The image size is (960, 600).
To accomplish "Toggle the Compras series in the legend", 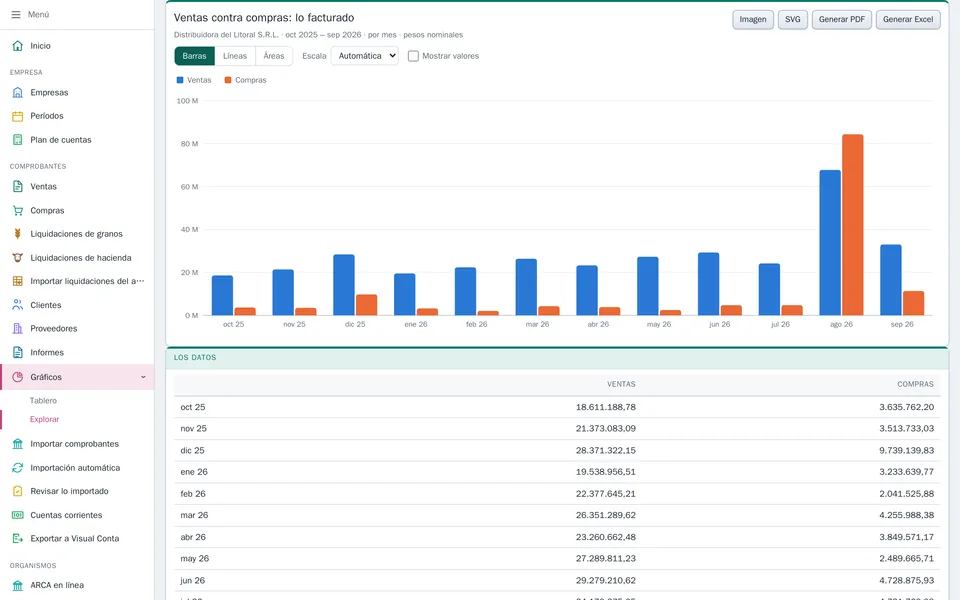I will (x=246, y=80).
